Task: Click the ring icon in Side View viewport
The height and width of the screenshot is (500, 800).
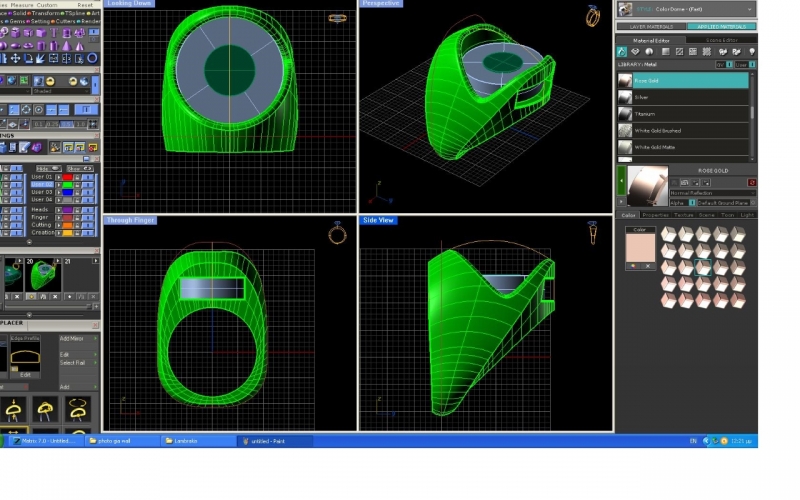Action: (592, 233)
